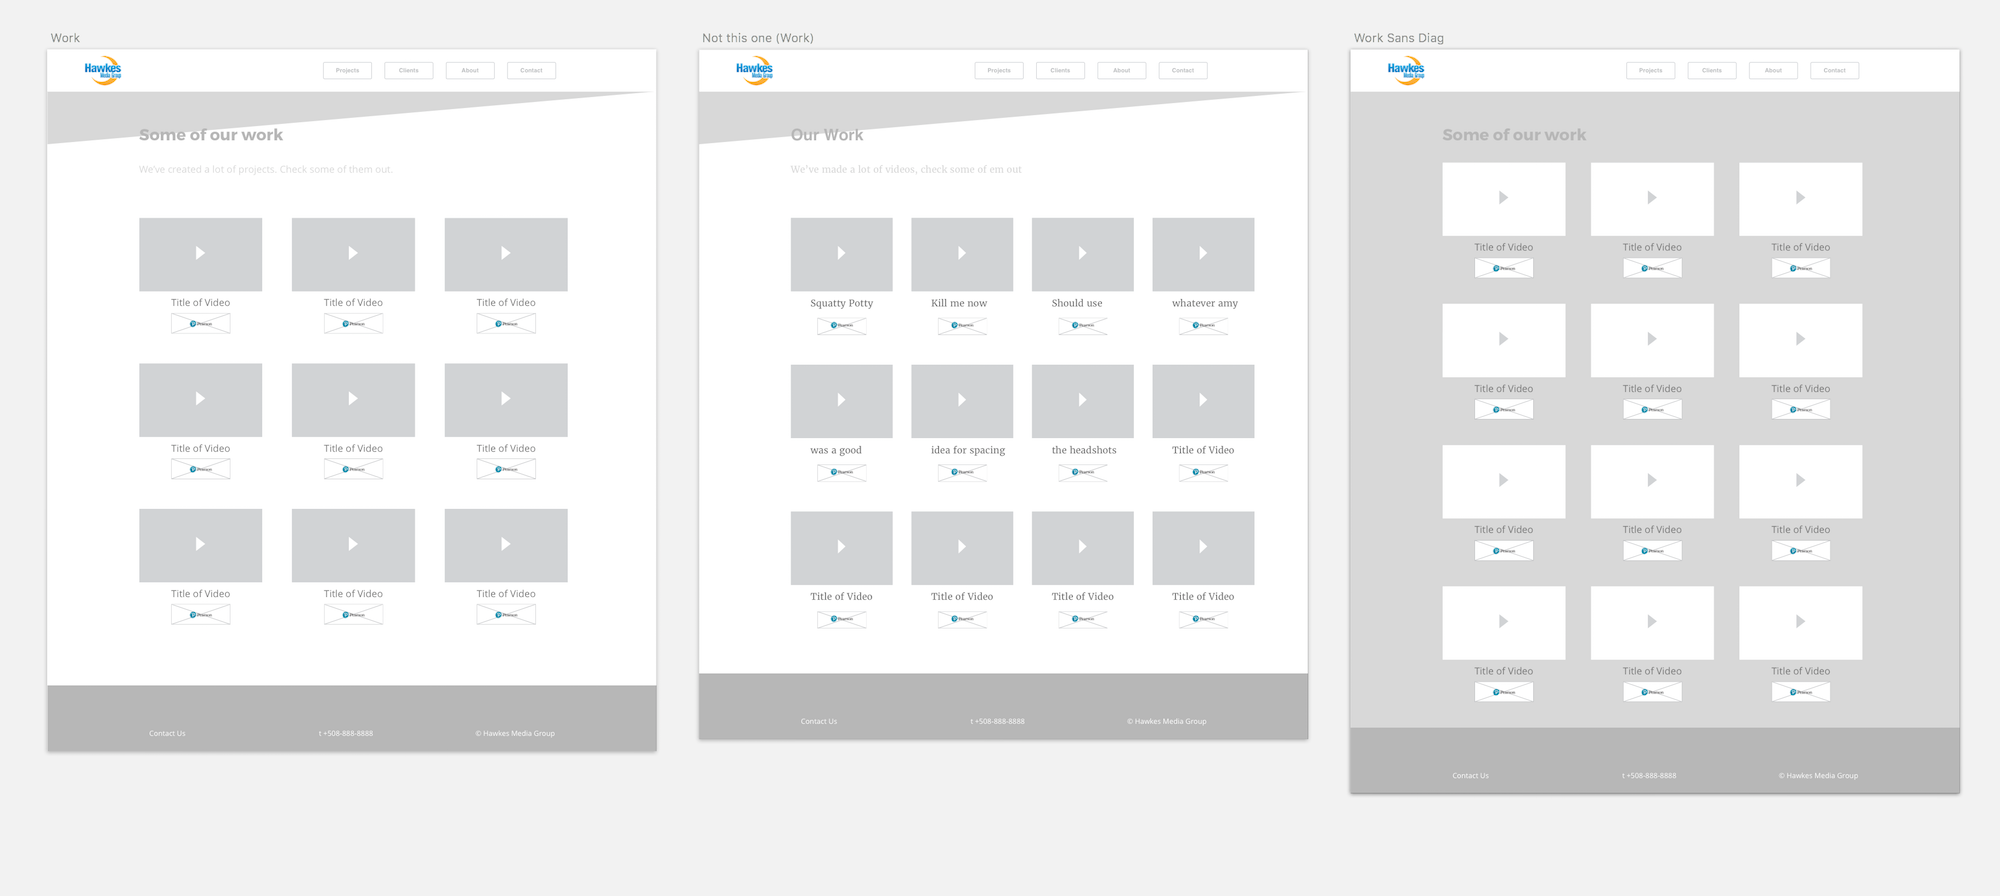Select the Our Work heading

[827, 135]
